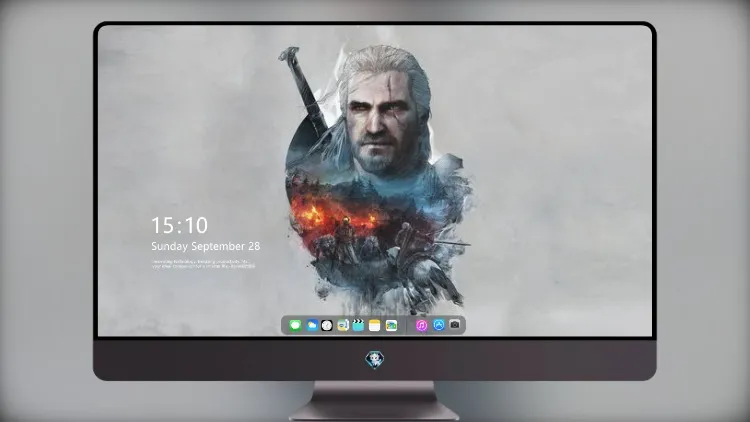Launch the Camera app from the dock
This screenshot has width=750, height=422.
(455, 325)
